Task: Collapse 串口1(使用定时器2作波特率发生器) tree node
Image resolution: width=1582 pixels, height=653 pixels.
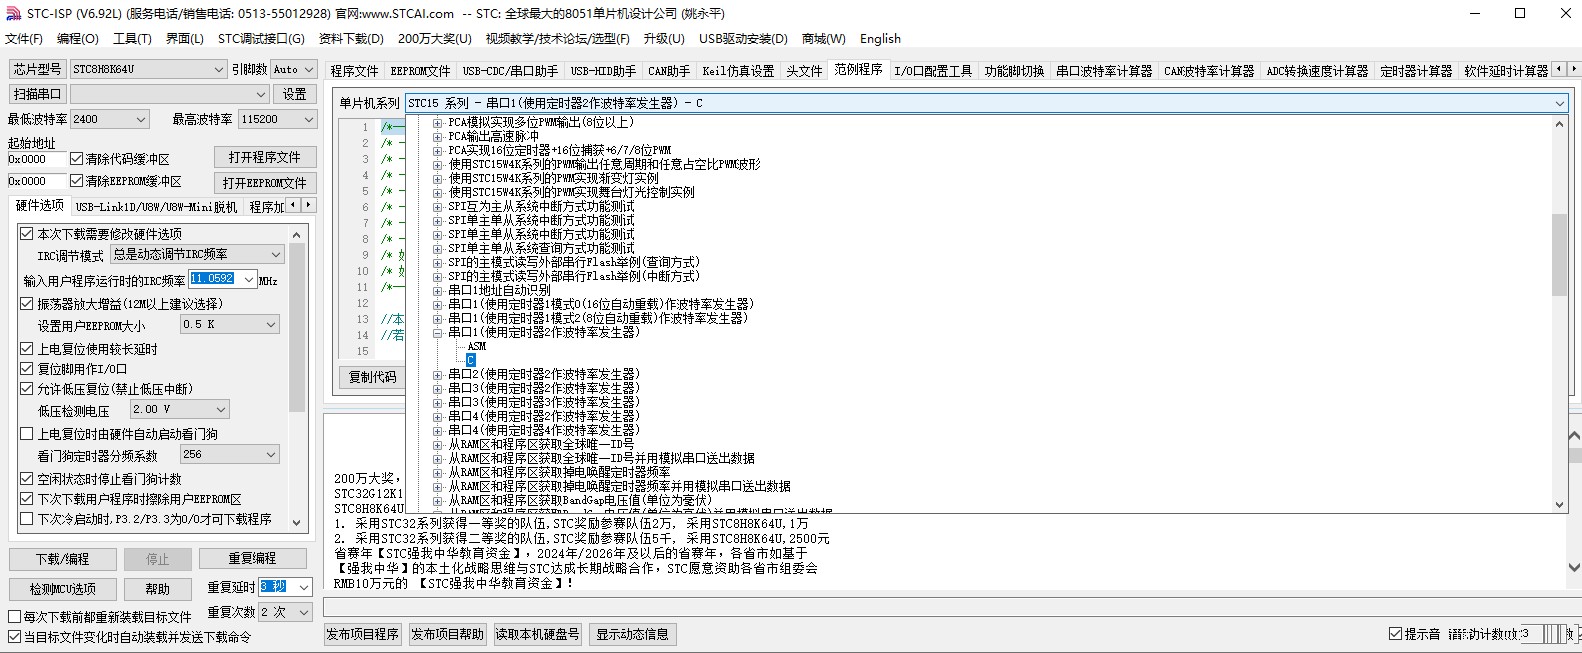Action: [437, 332]
